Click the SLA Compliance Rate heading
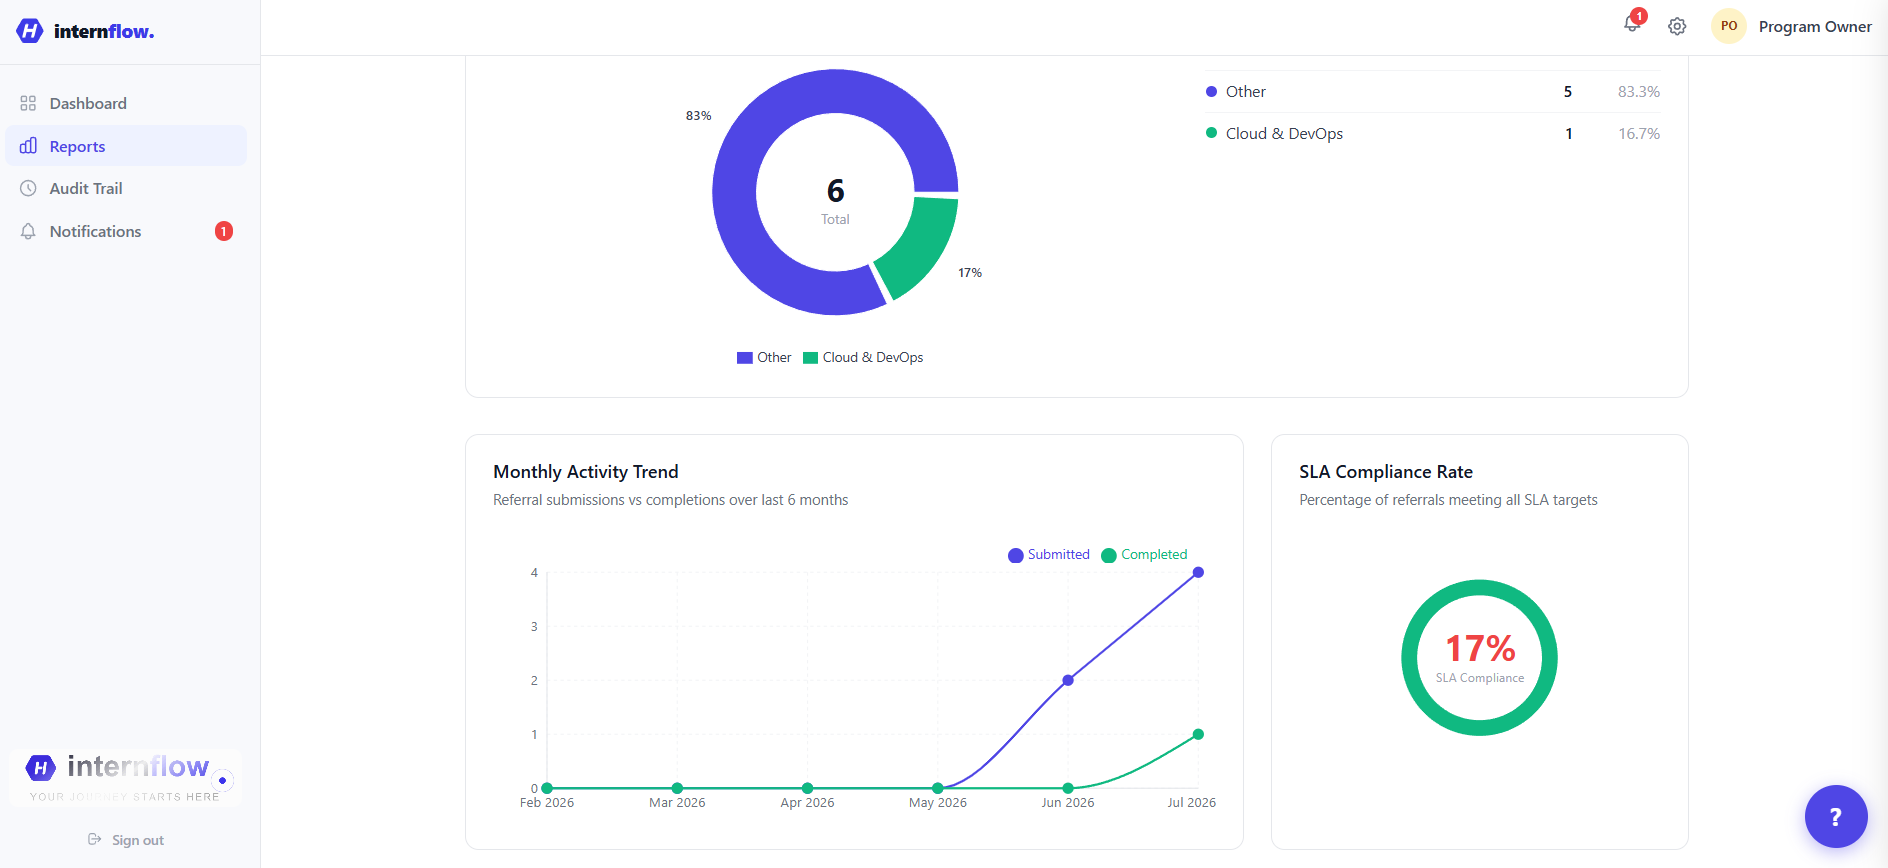Screen dimensions: 1888x868 (1386, 472)
